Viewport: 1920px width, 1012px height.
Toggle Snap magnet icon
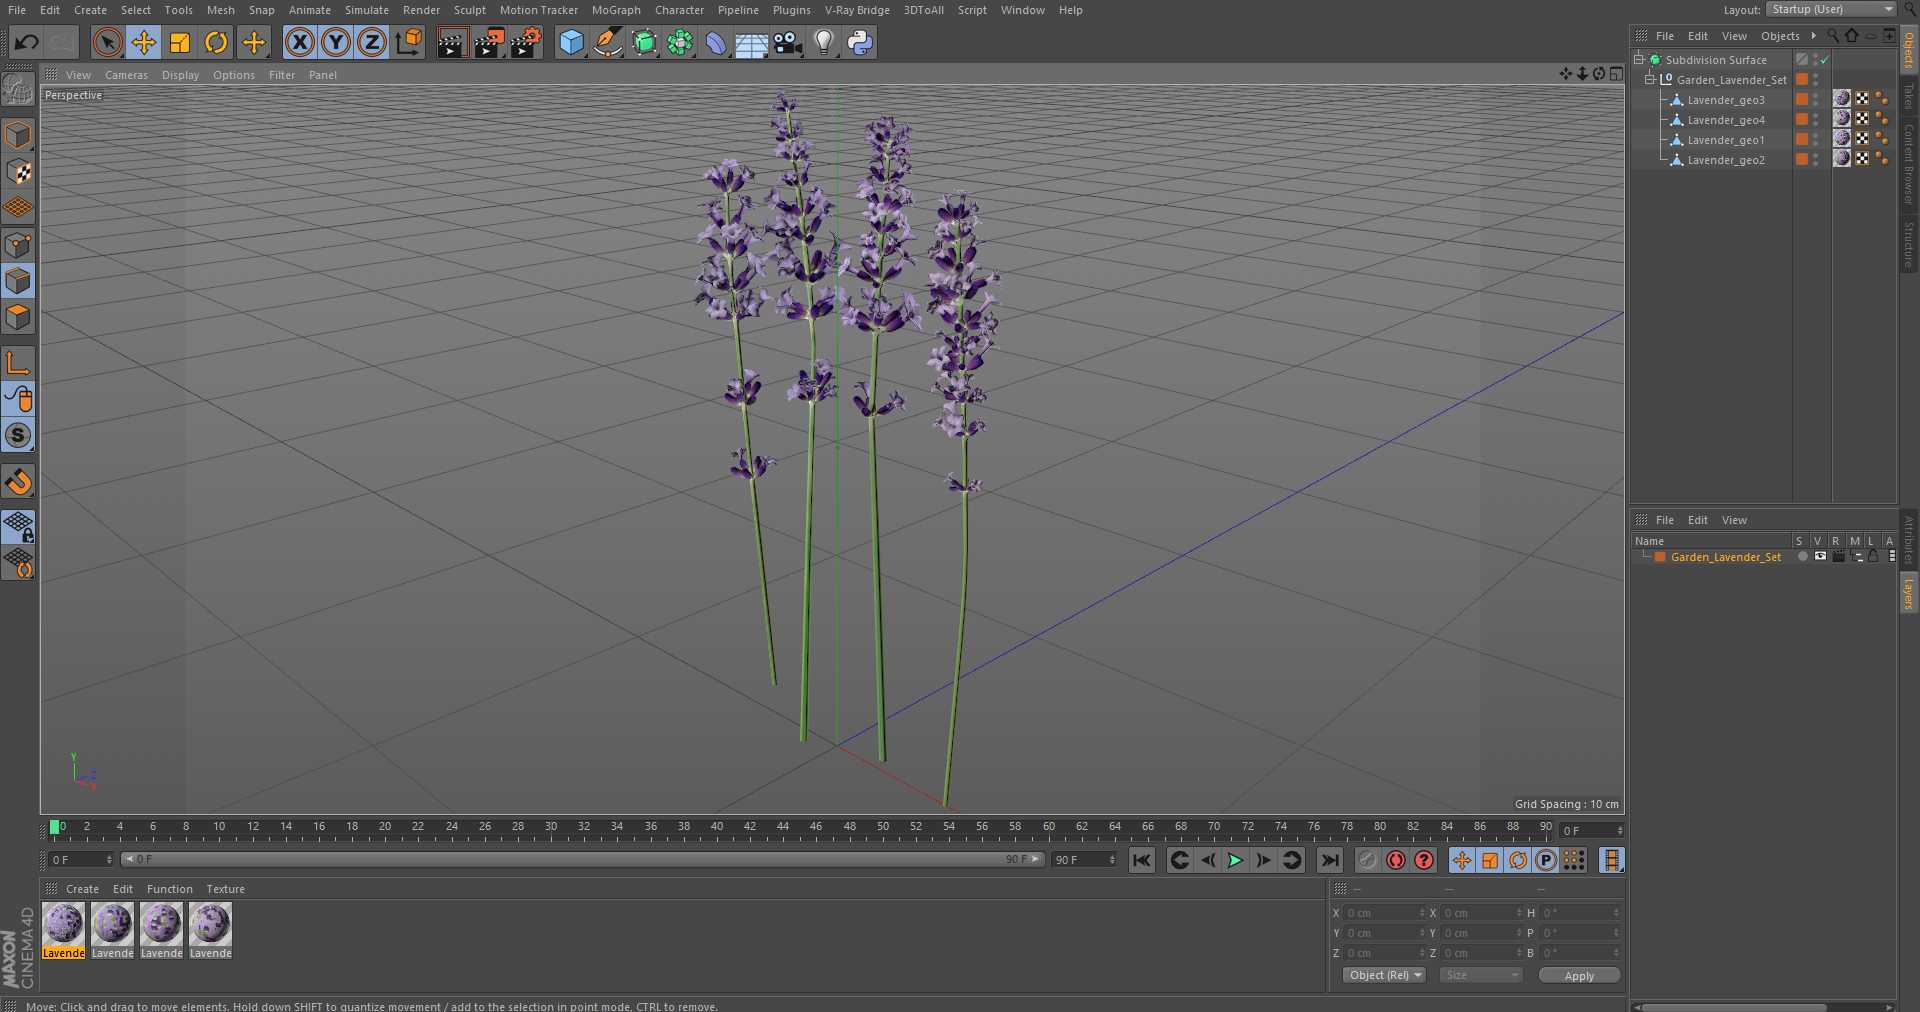(18, 482)
